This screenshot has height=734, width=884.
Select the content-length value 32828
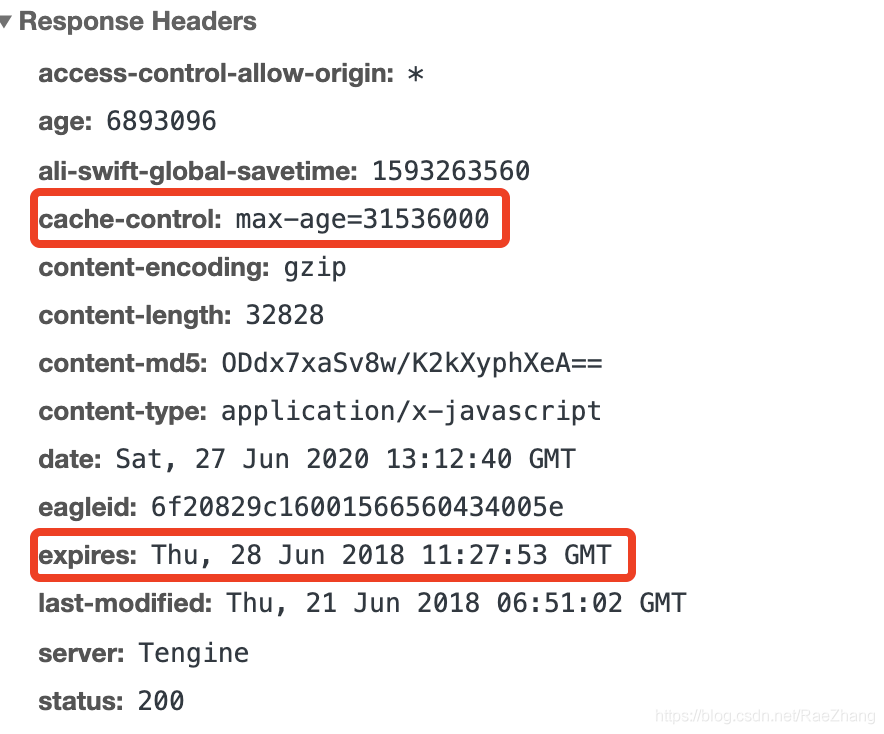285,315
